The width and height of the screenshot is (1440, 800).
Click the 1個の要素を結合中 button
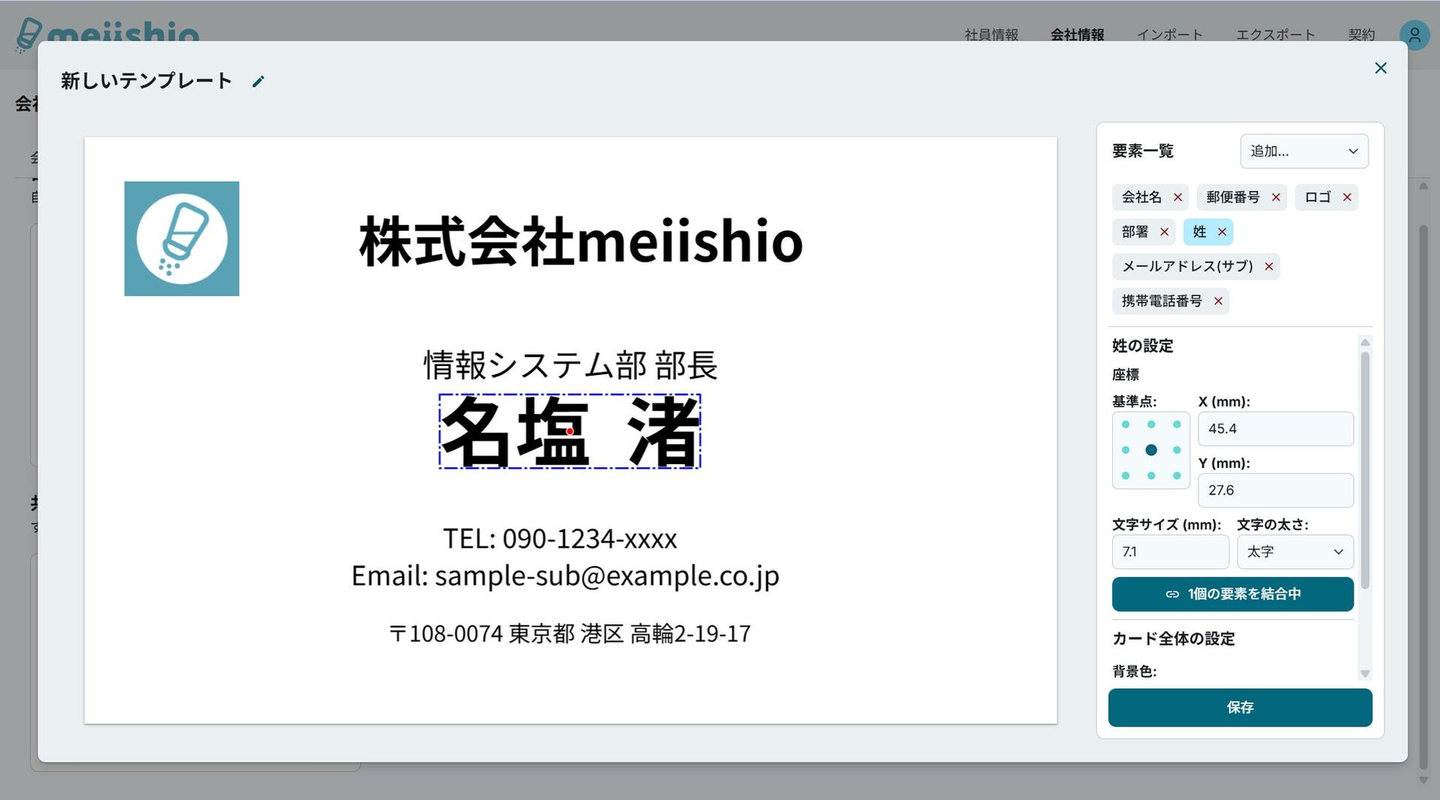point(1233,594)
